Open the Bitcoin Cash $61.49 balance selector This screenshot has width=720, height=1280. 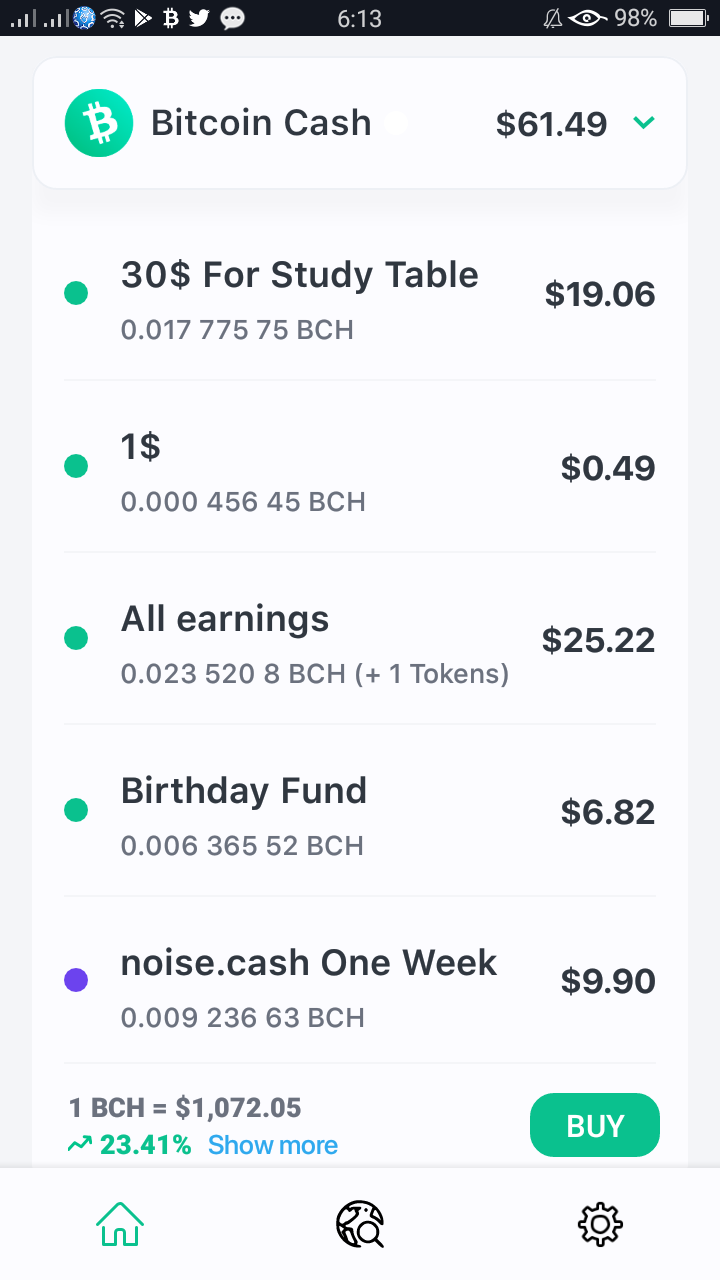point(360,123)
